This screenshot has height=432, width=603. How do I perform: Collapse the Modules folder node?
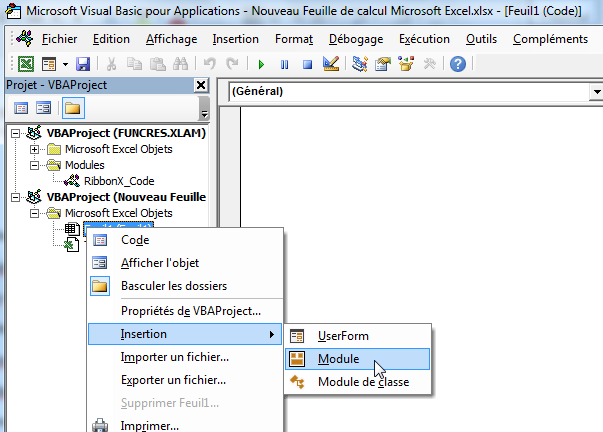click(x=34, y=165)
